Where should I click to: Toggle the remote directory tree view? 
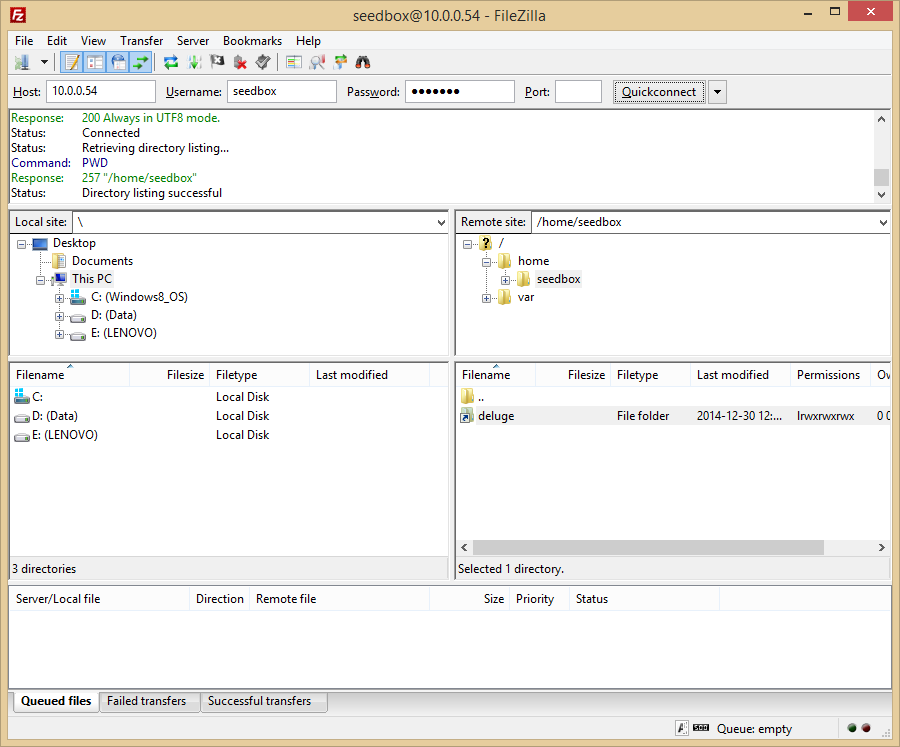coord(118,62)
